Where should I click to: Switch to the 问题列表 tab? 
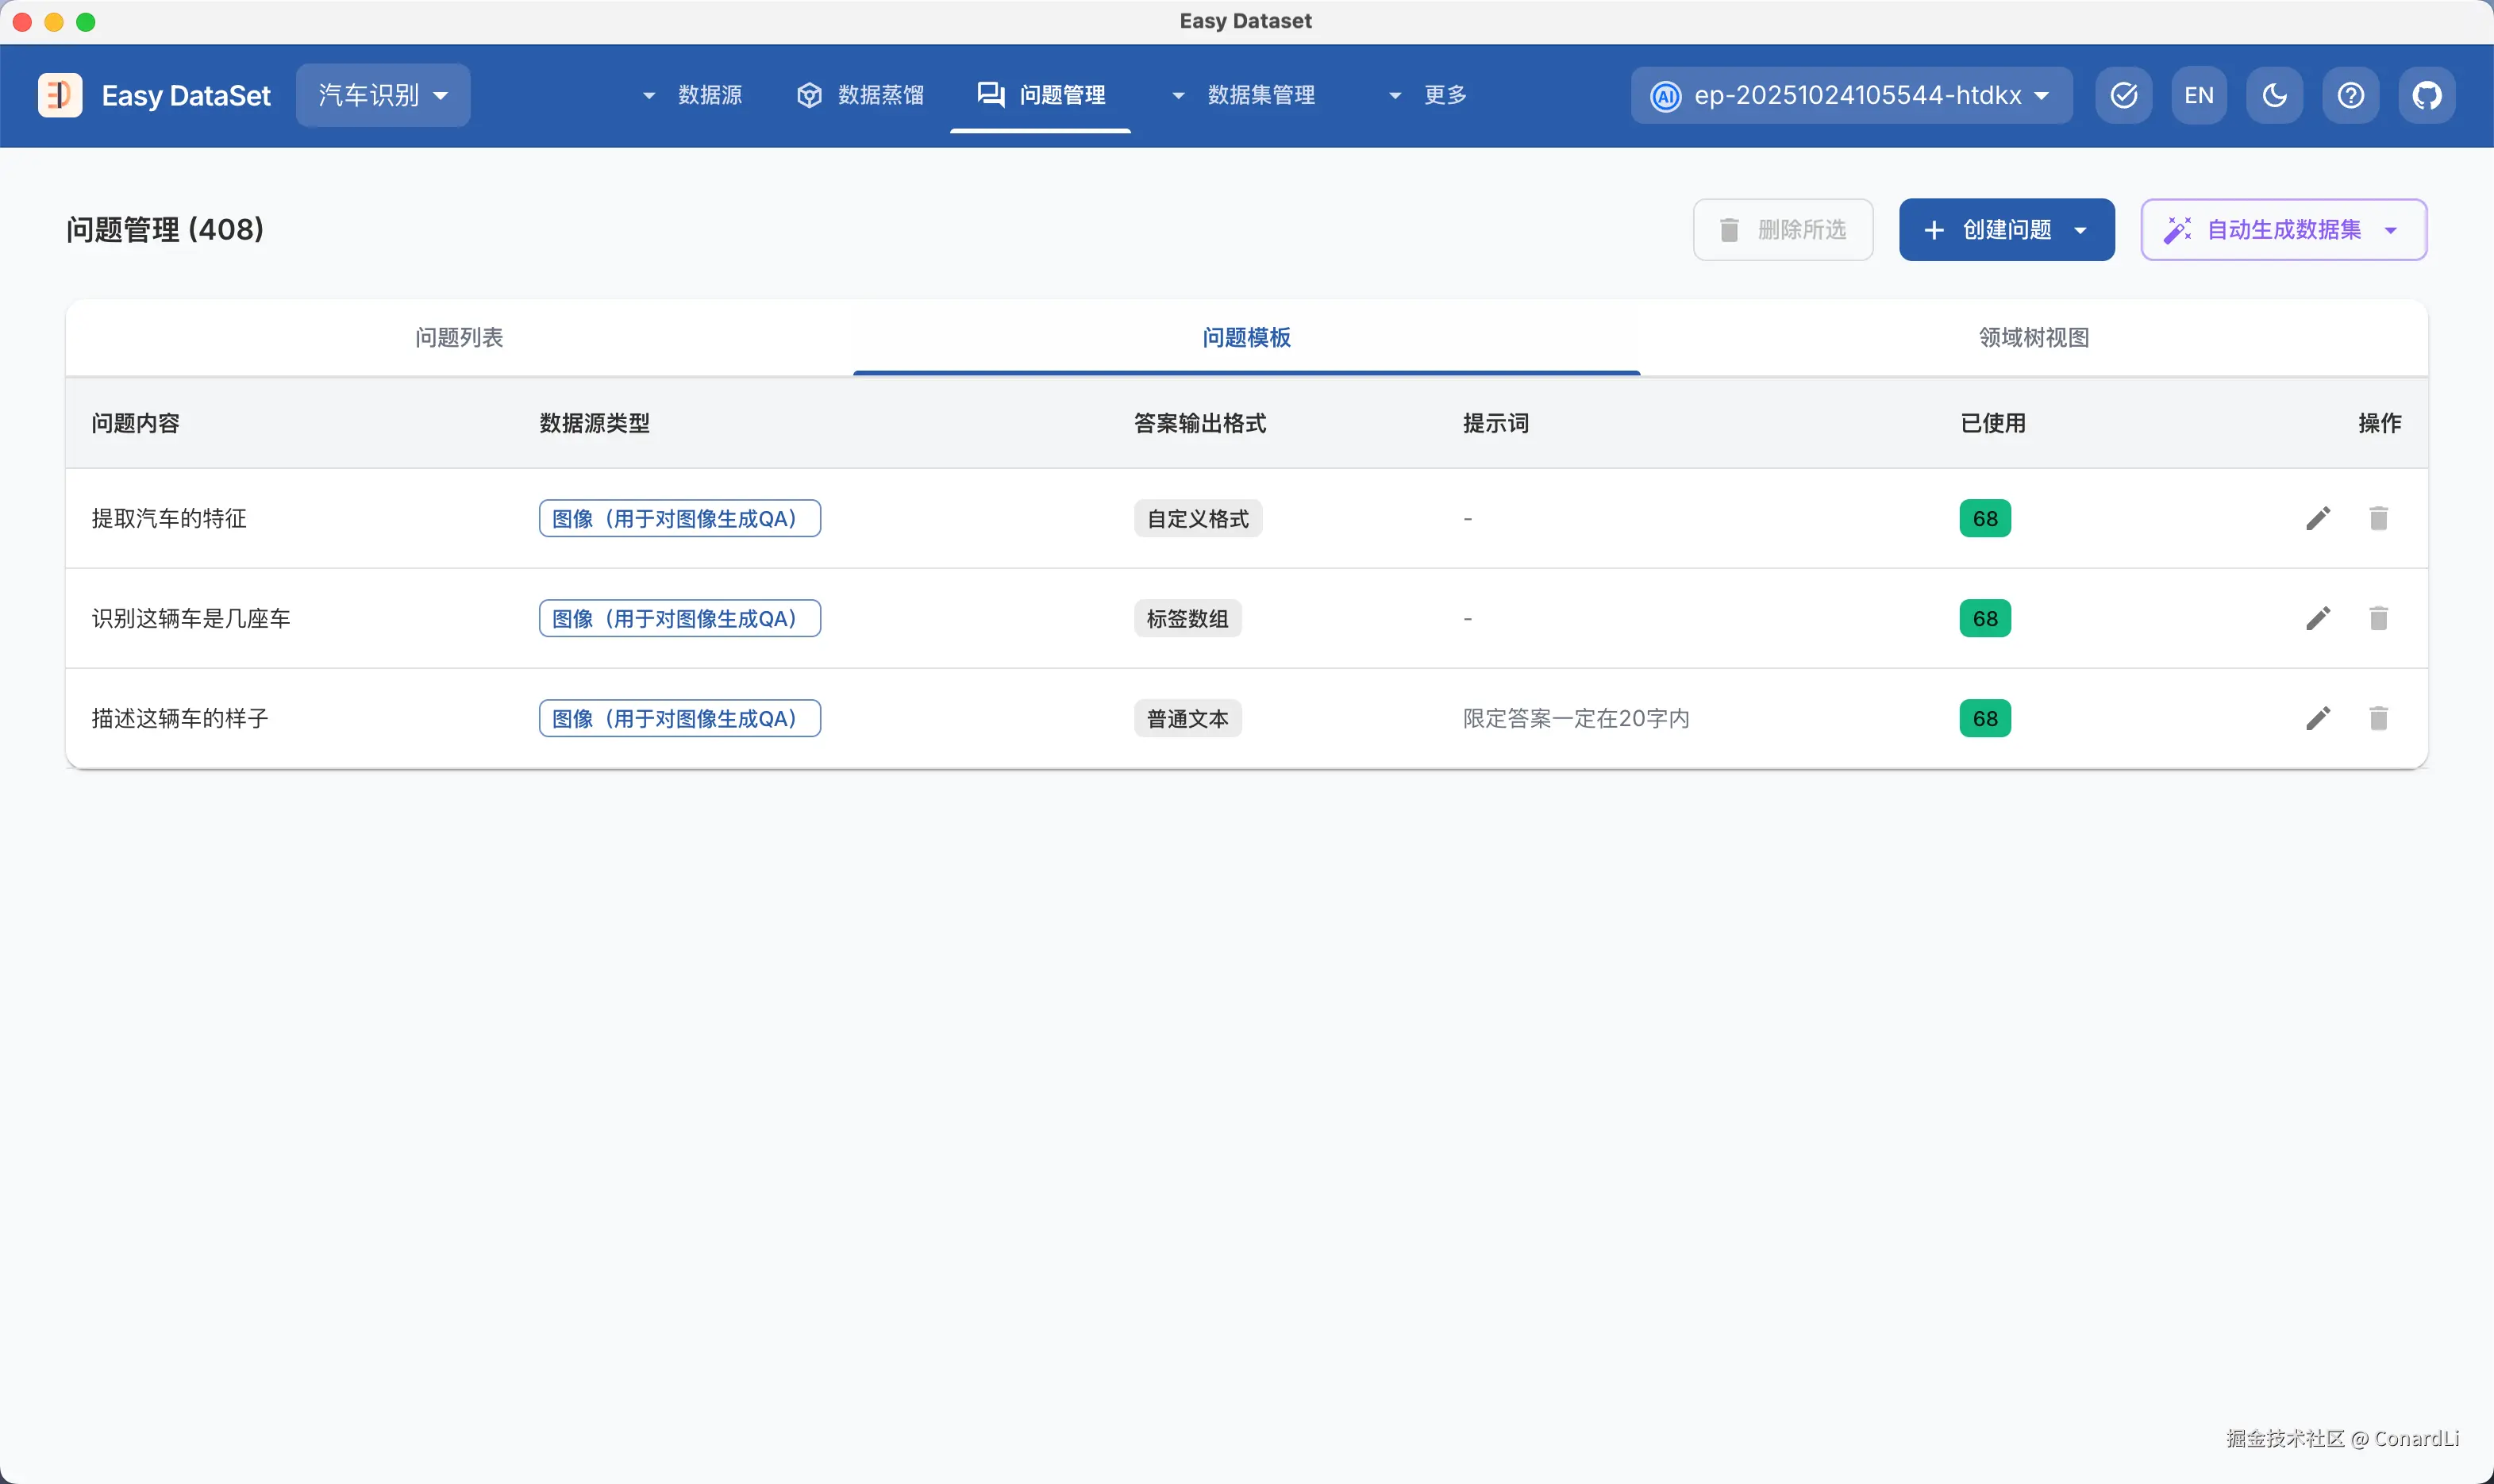[x=459, y=338]
